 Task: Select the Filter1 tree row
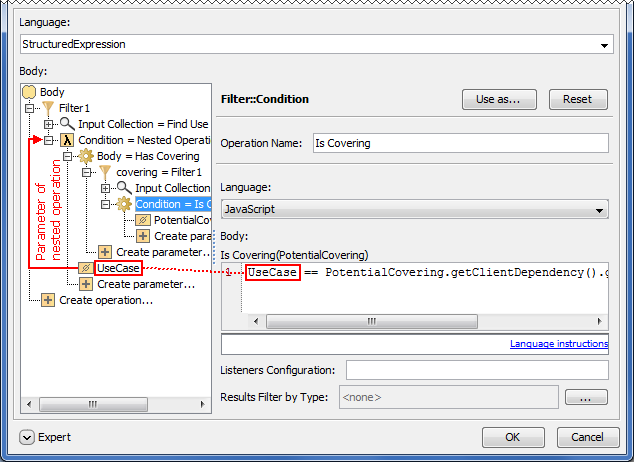(74, 108)
